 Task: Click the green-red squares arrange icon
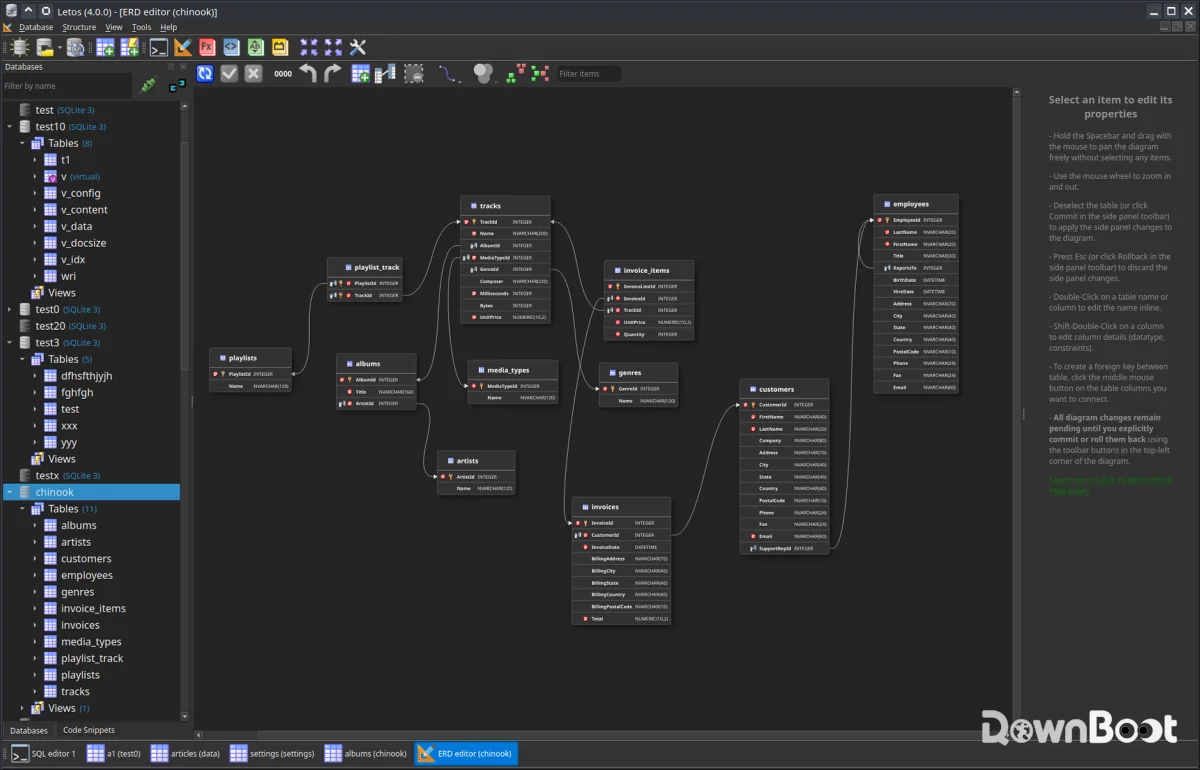(x=516, y=73)
